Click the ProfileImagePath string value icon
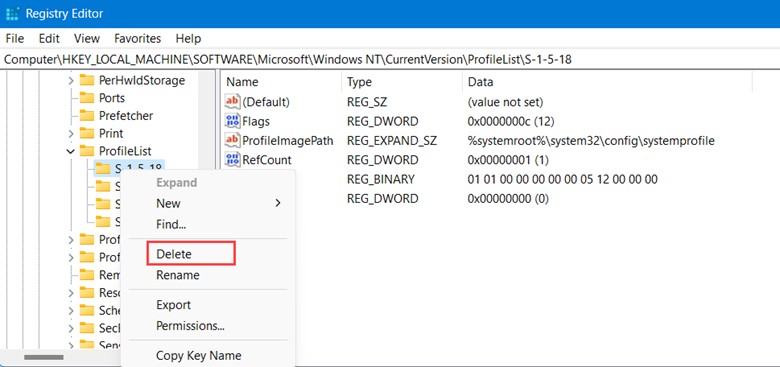This screenshot has width=780, height=367. (232, 140)
